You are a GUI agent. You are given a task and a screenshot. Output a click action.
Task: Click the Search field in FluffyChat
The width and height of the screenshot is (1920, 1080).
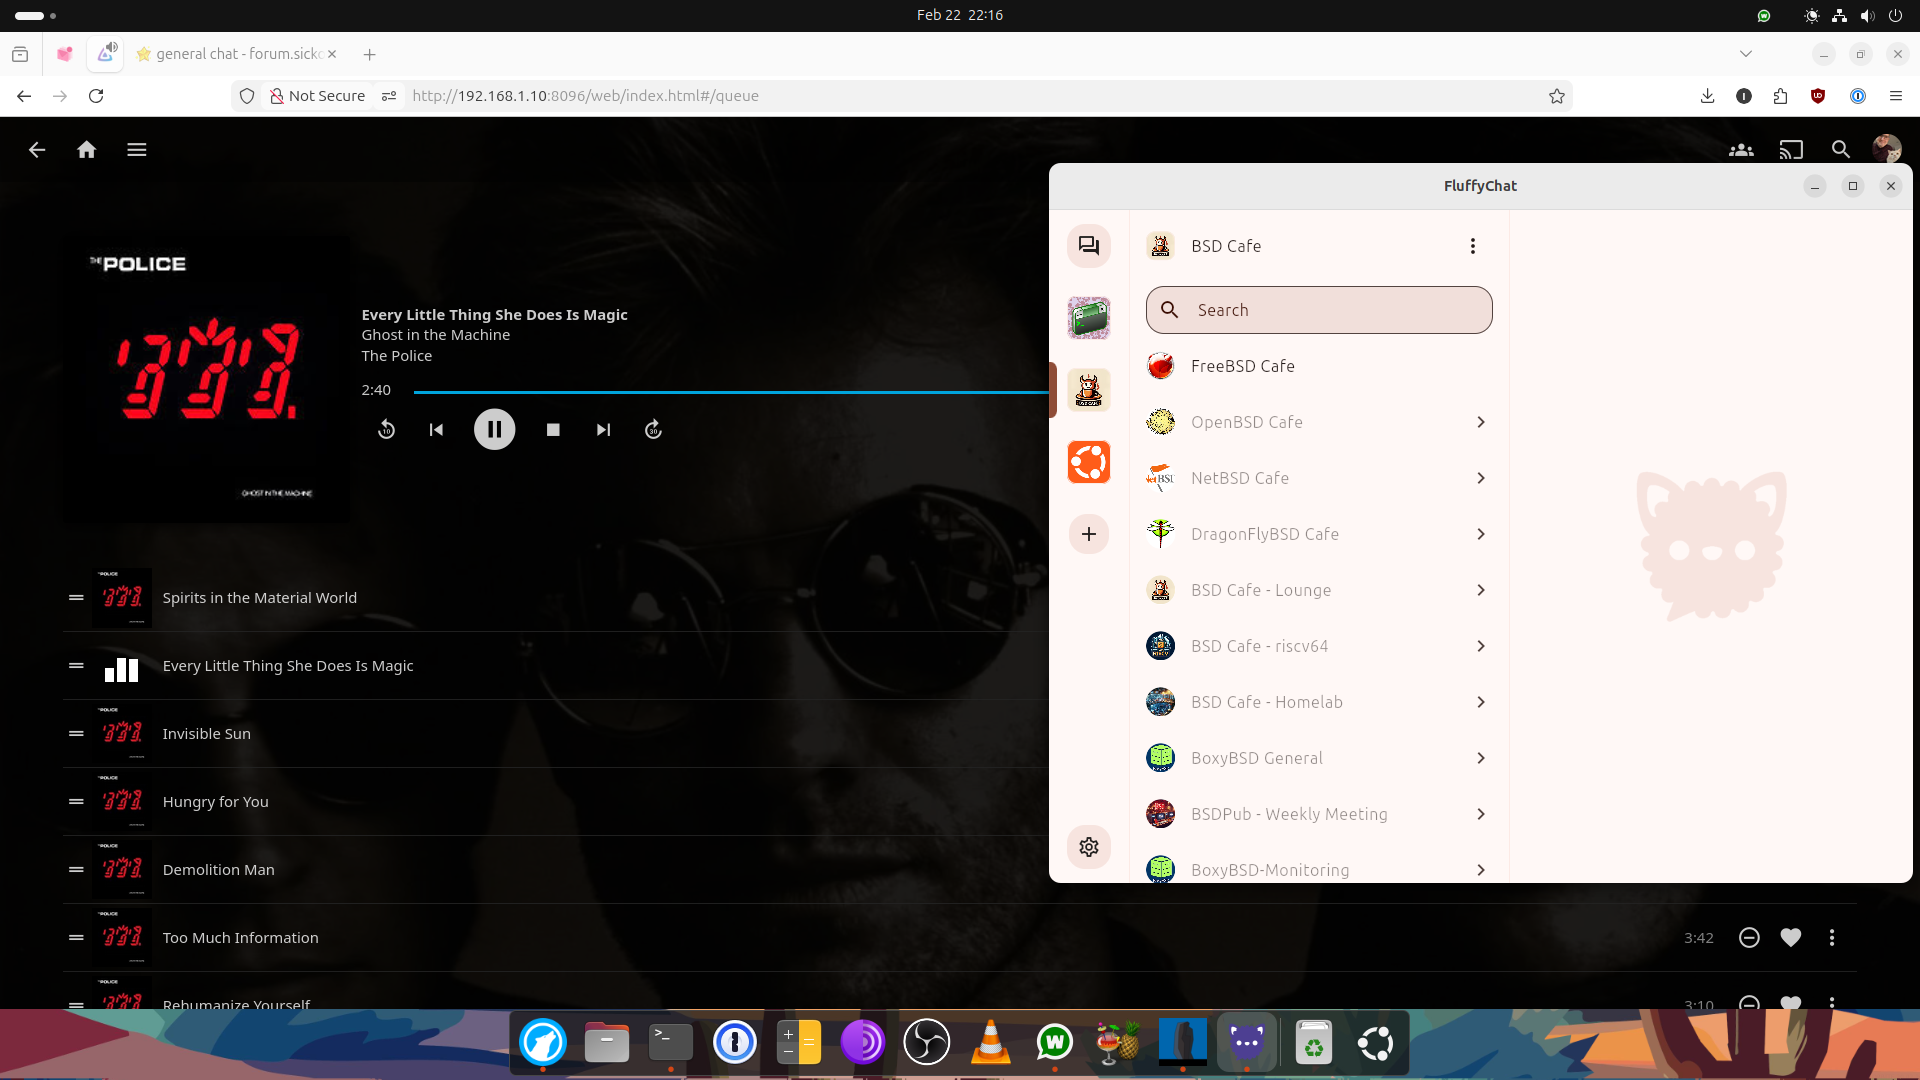1318,310
